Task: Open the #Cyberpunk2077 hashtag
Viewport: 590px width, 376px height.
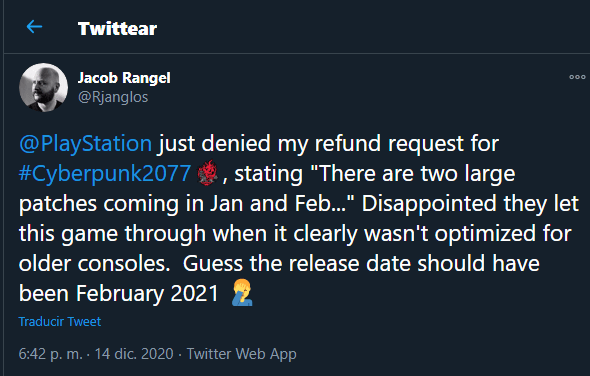Action: pos(105,174)
